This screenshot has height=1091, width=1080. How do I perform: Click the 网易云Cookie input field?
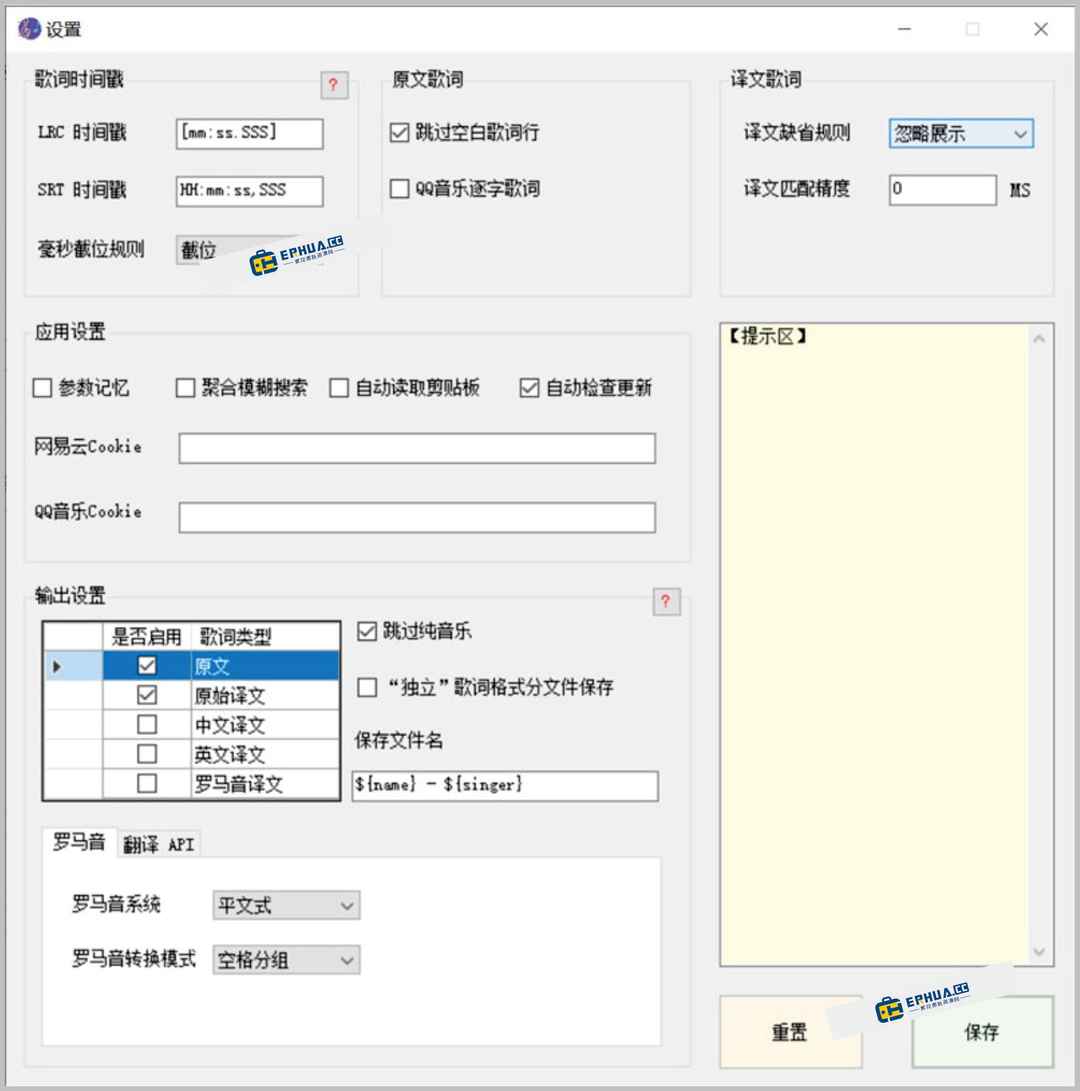coord(417,448)
